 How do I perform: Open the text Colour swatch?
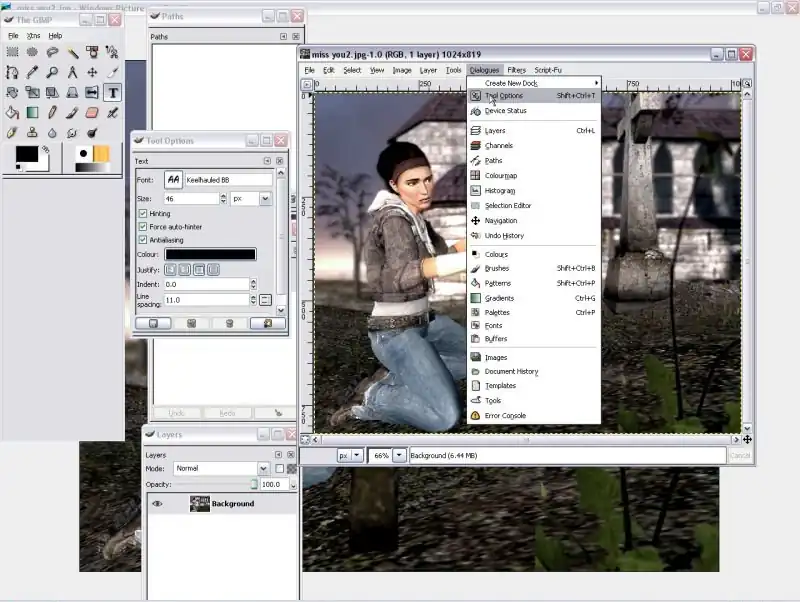(210, 255)
